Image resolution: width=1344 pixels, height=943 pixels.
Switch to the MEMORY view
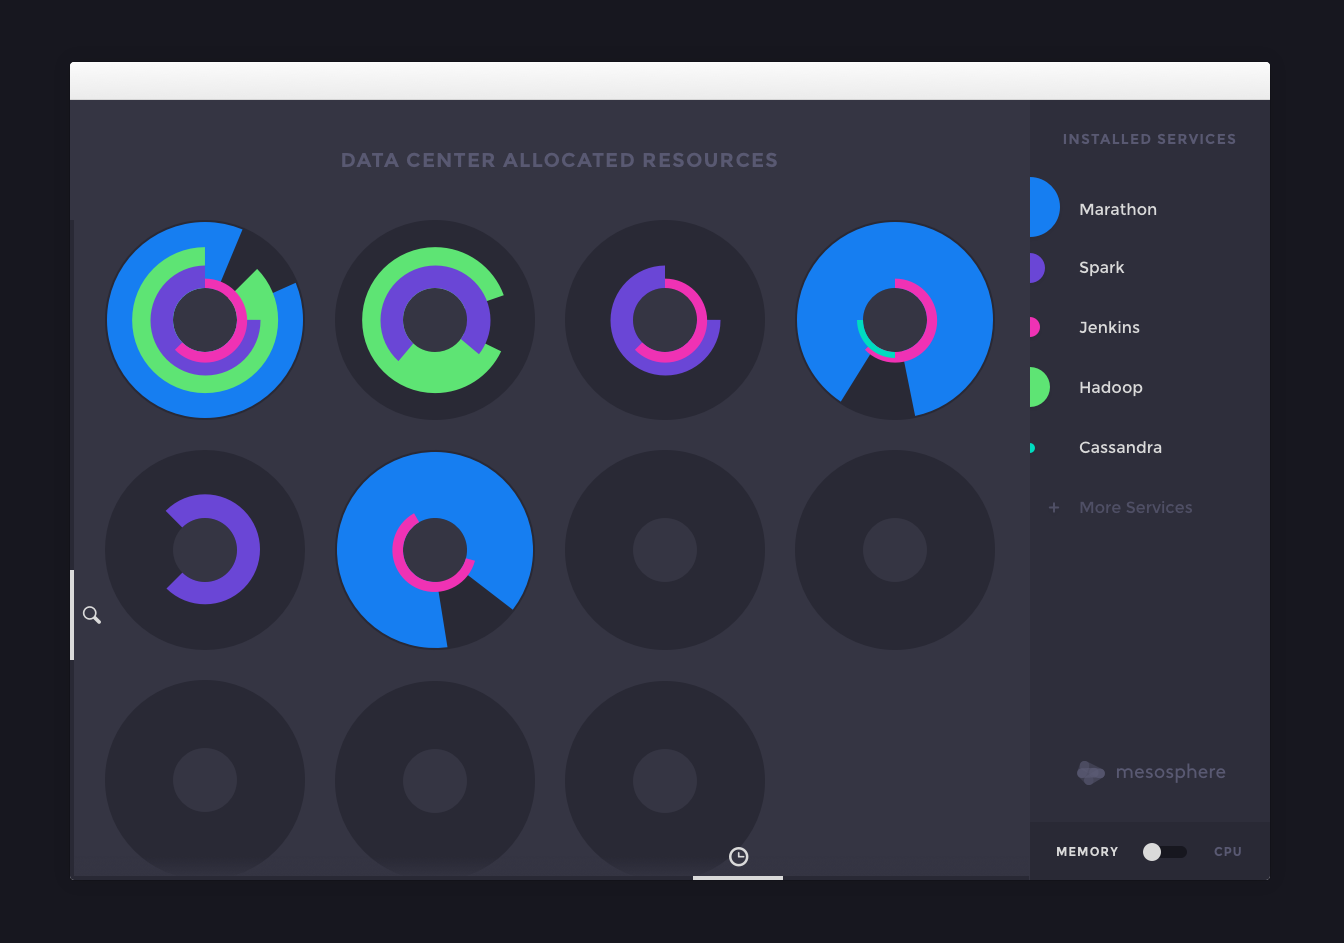point(1087,851)
